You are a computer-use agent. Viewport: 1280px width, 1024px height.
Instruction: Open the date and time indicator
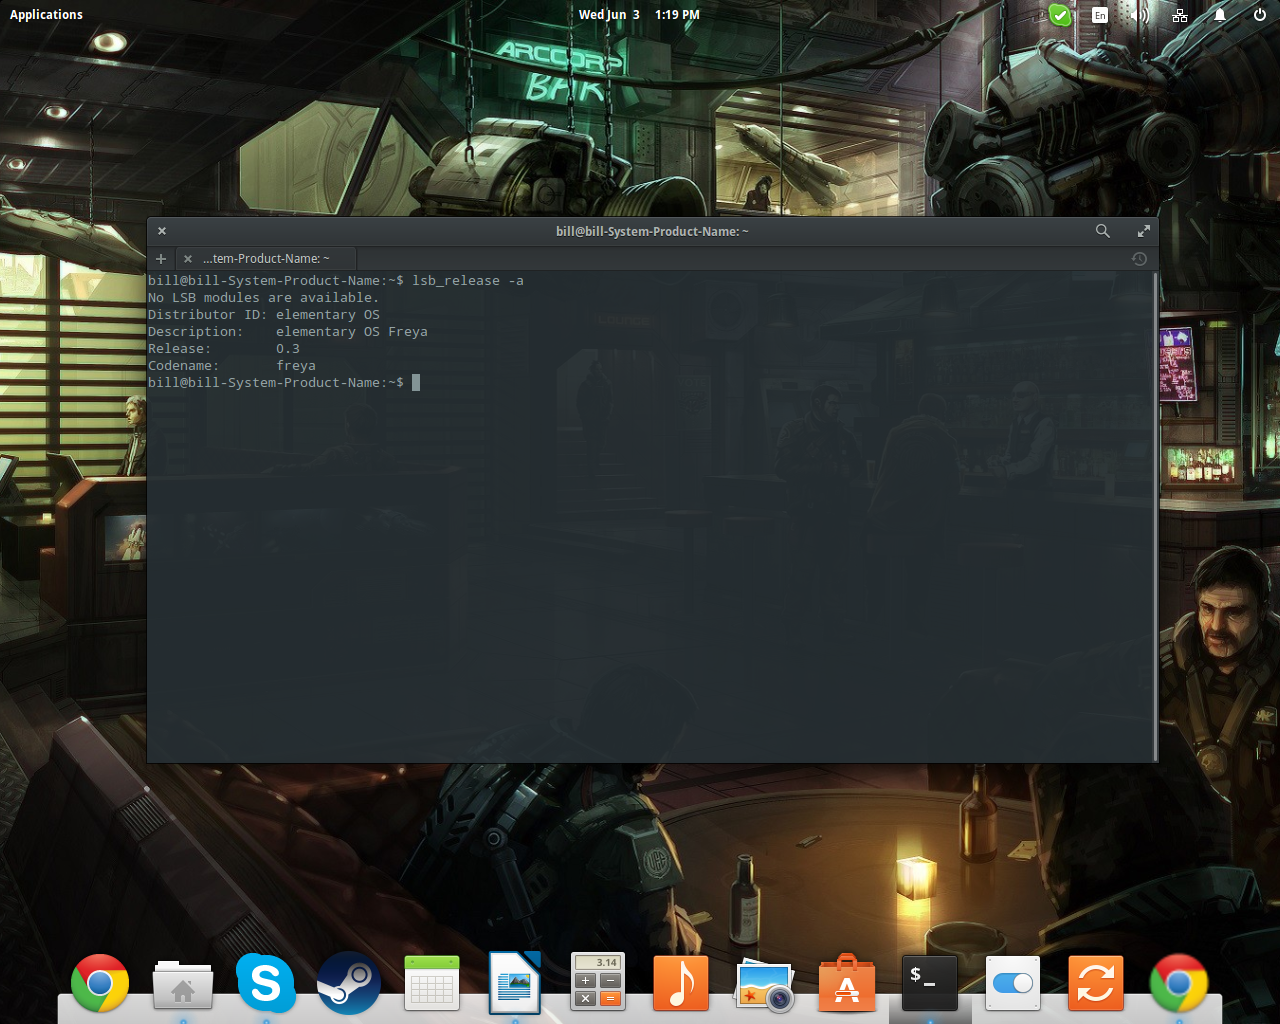(x=639, y=14)
